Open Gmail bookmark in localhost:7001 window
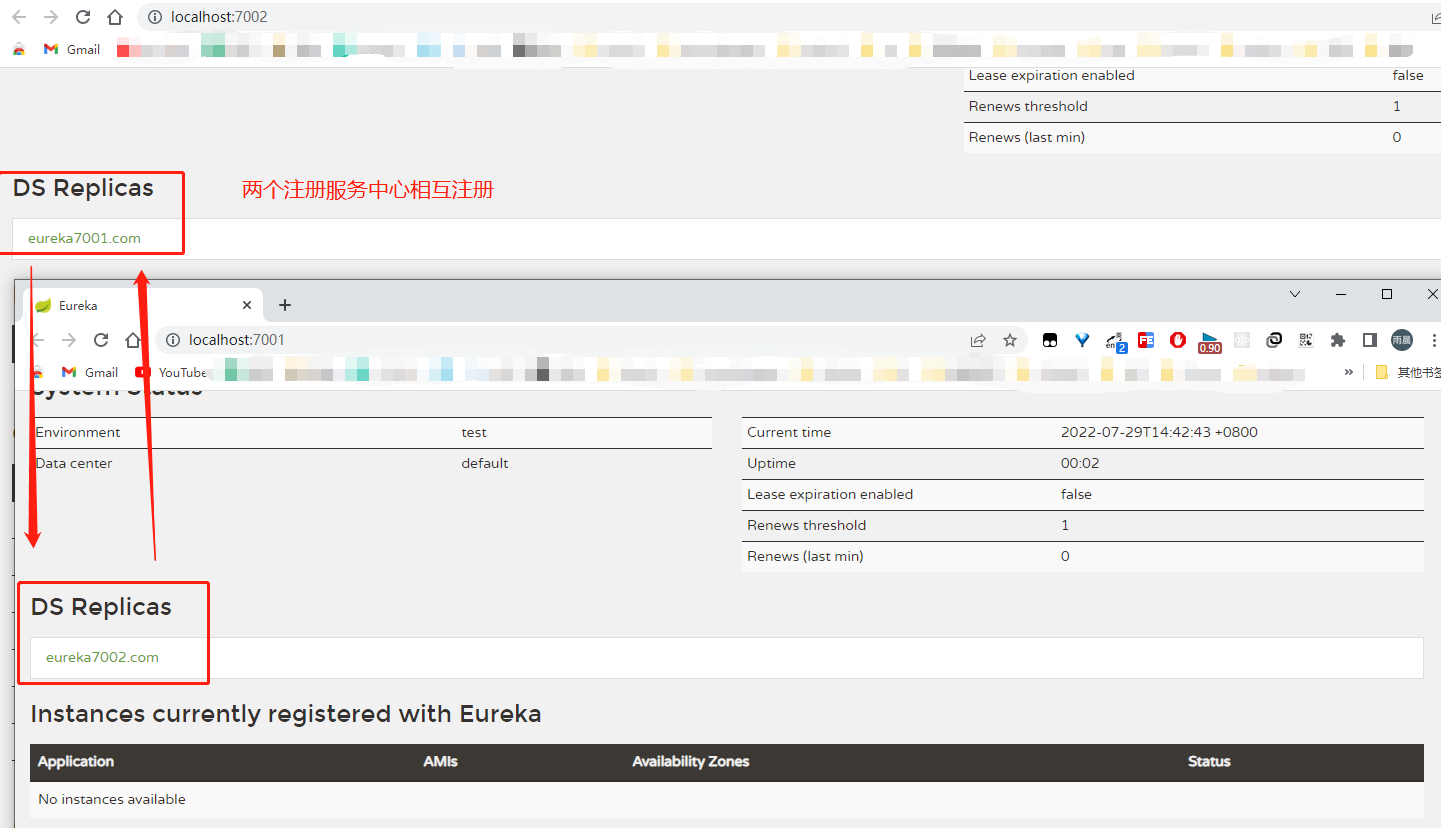 click(90, 372)
